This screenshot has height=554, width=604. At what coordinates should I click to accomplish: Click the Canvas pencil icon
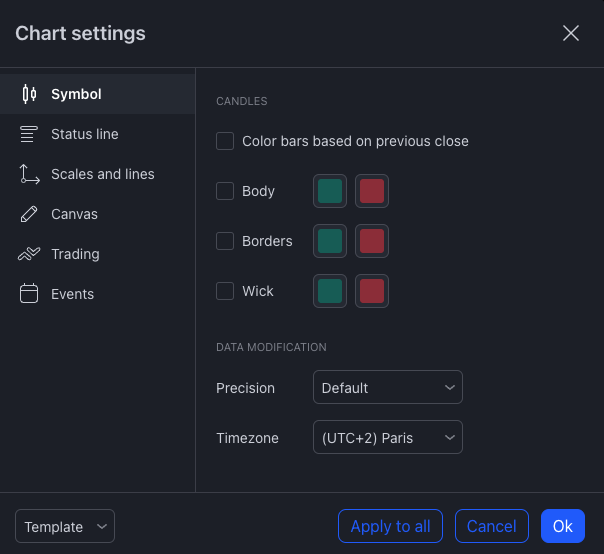tap(29, 214)
